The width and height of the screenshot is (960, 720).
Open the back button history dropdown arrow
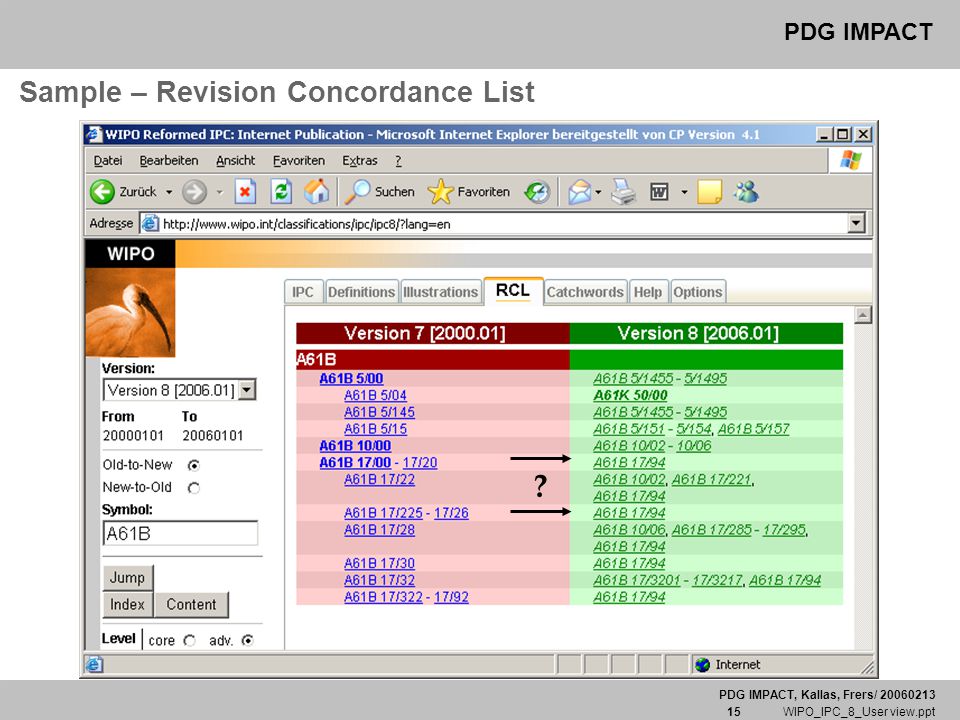click(x=169, y=192)
